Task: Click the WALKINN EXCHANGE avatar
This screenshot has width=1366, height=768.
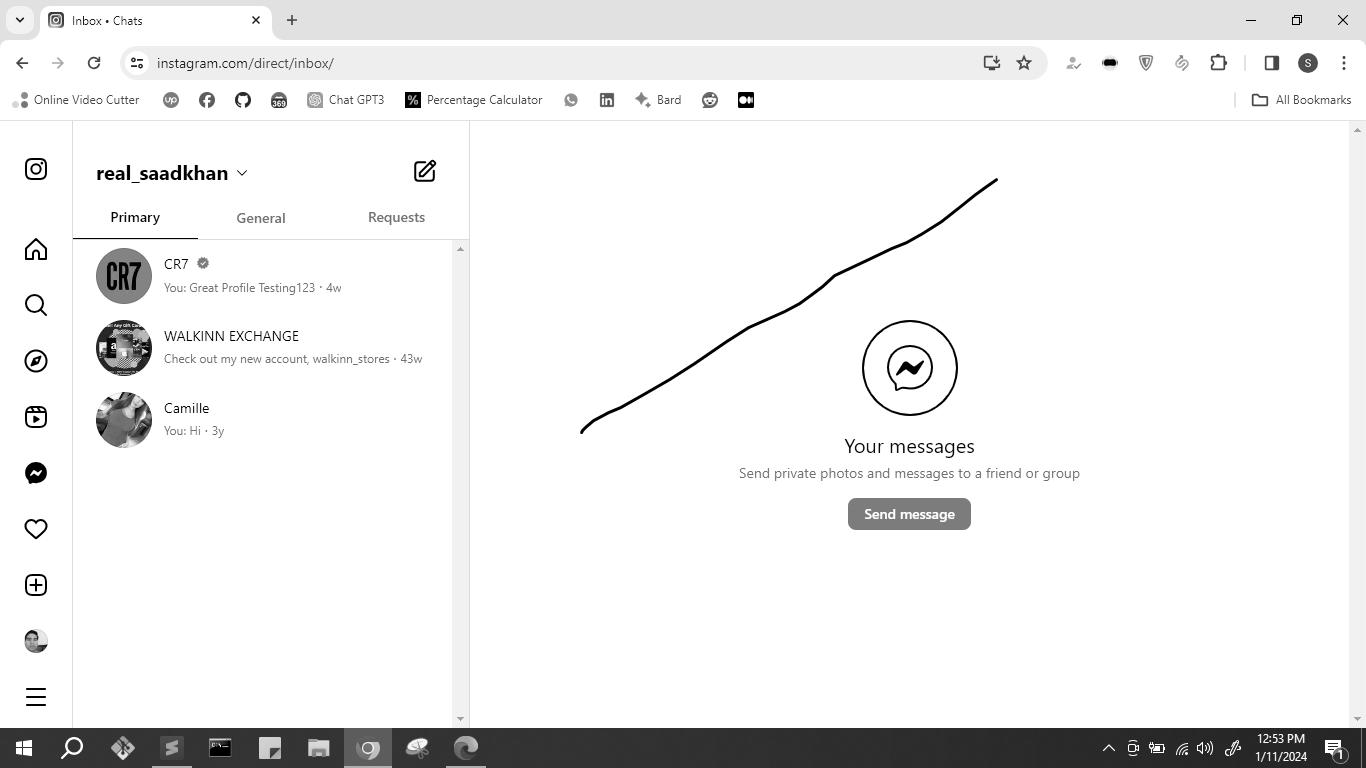Action: pos(124,348)
